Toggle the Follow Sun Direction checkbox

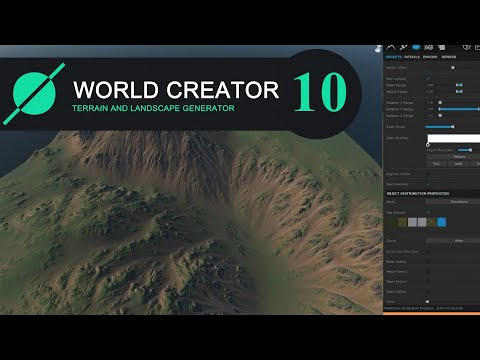click(428, 252)
